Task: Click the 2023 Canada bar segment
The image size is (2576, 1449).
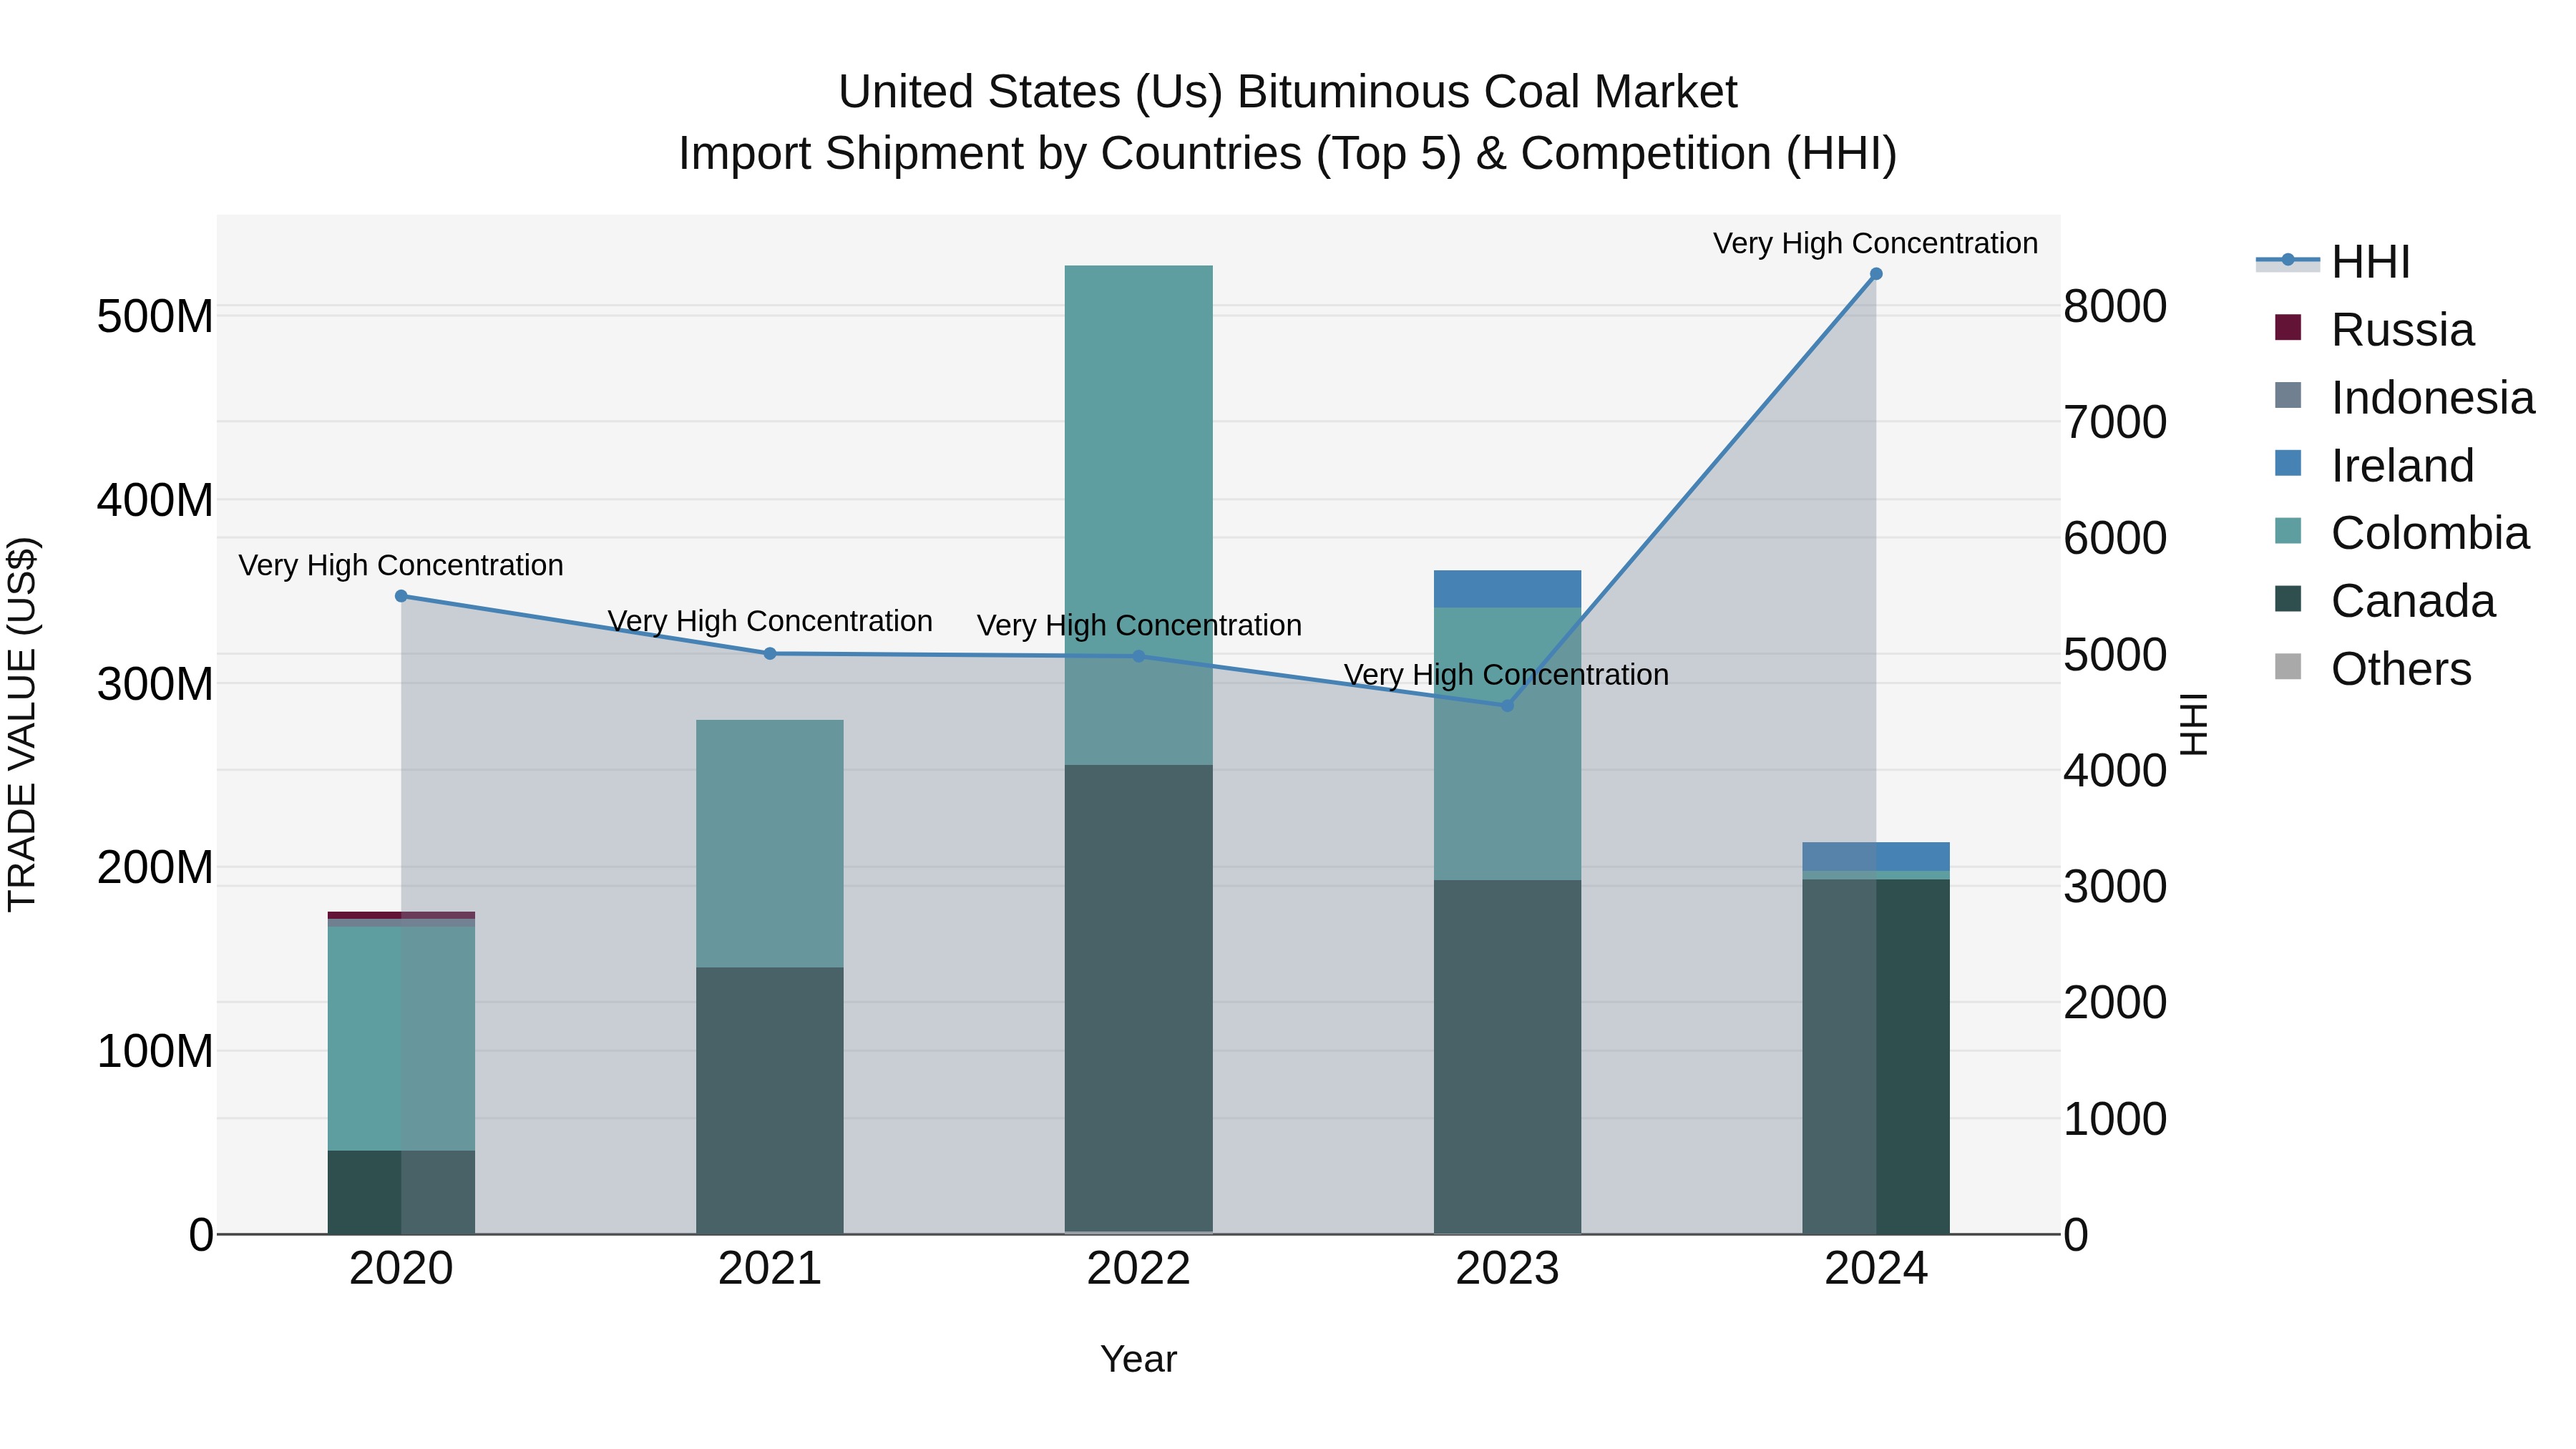Action: (1508, 1057)
